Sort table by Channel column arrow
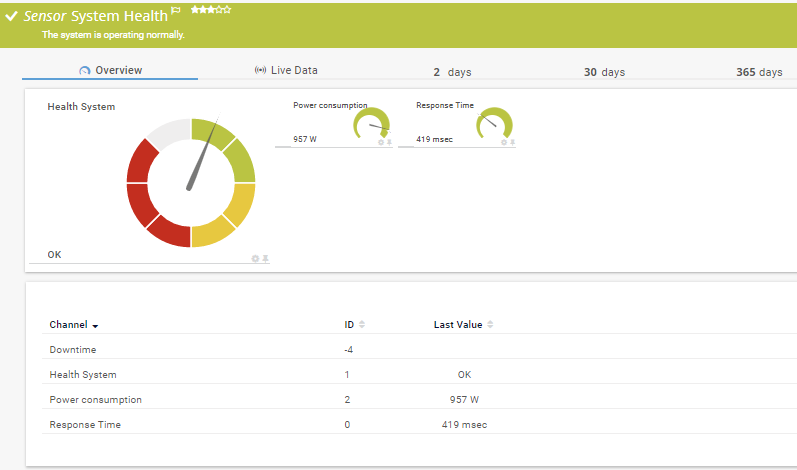This screenshot has height=470, width=797. click(x=95, y=326)
